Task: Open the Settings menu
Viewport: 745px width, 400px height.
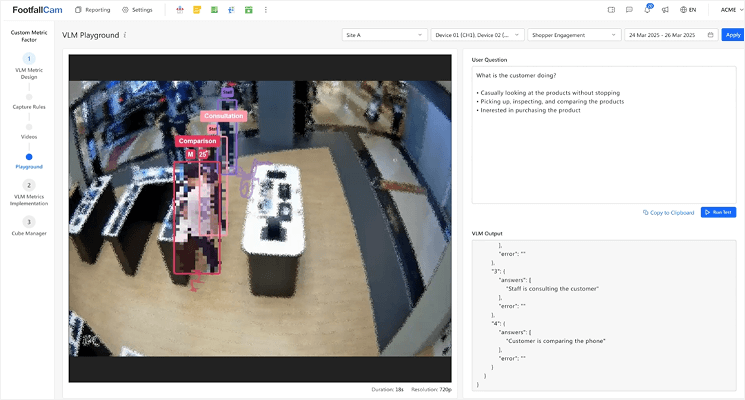Action: coord(137,10)
